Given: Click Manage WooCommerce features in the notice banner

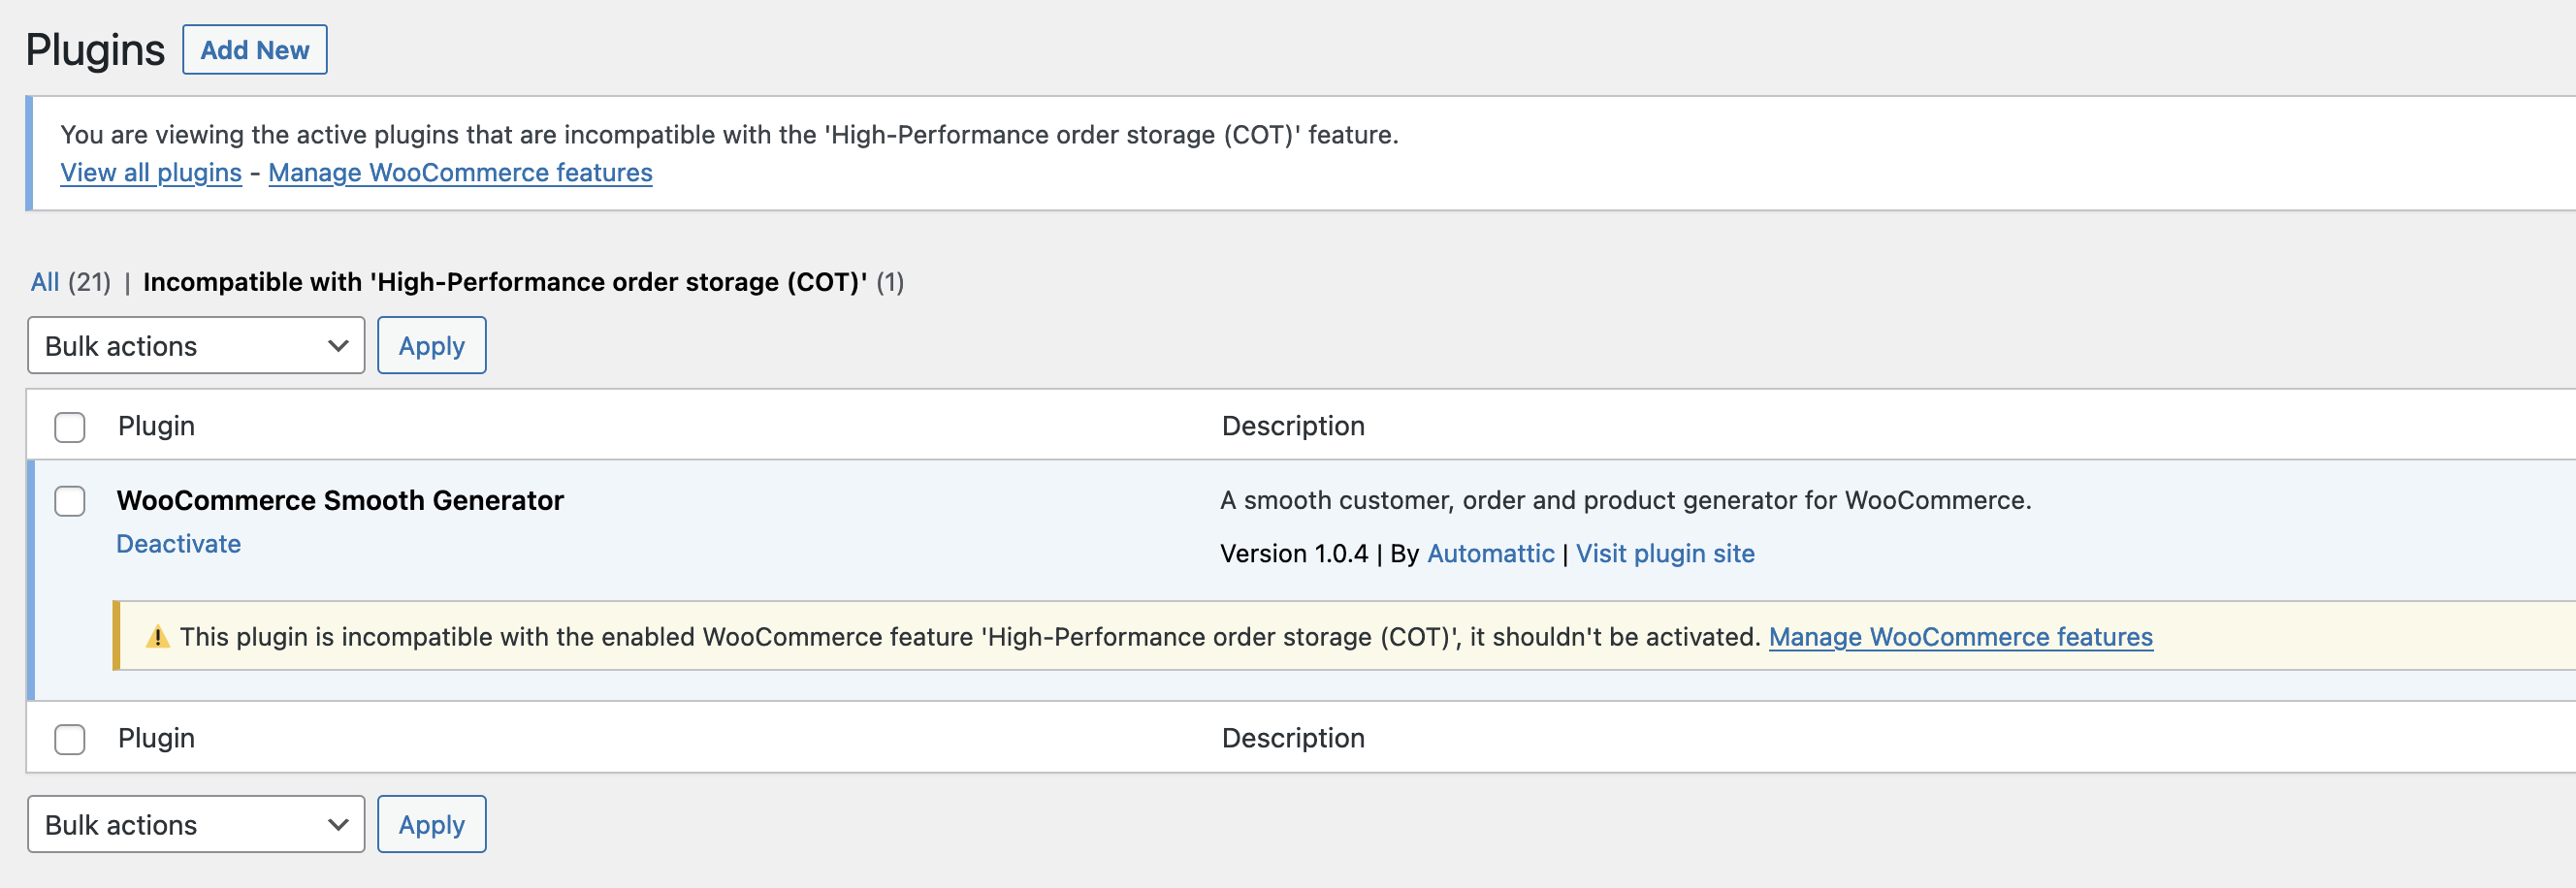Looking at the screenshot, I should pos(459,172).
